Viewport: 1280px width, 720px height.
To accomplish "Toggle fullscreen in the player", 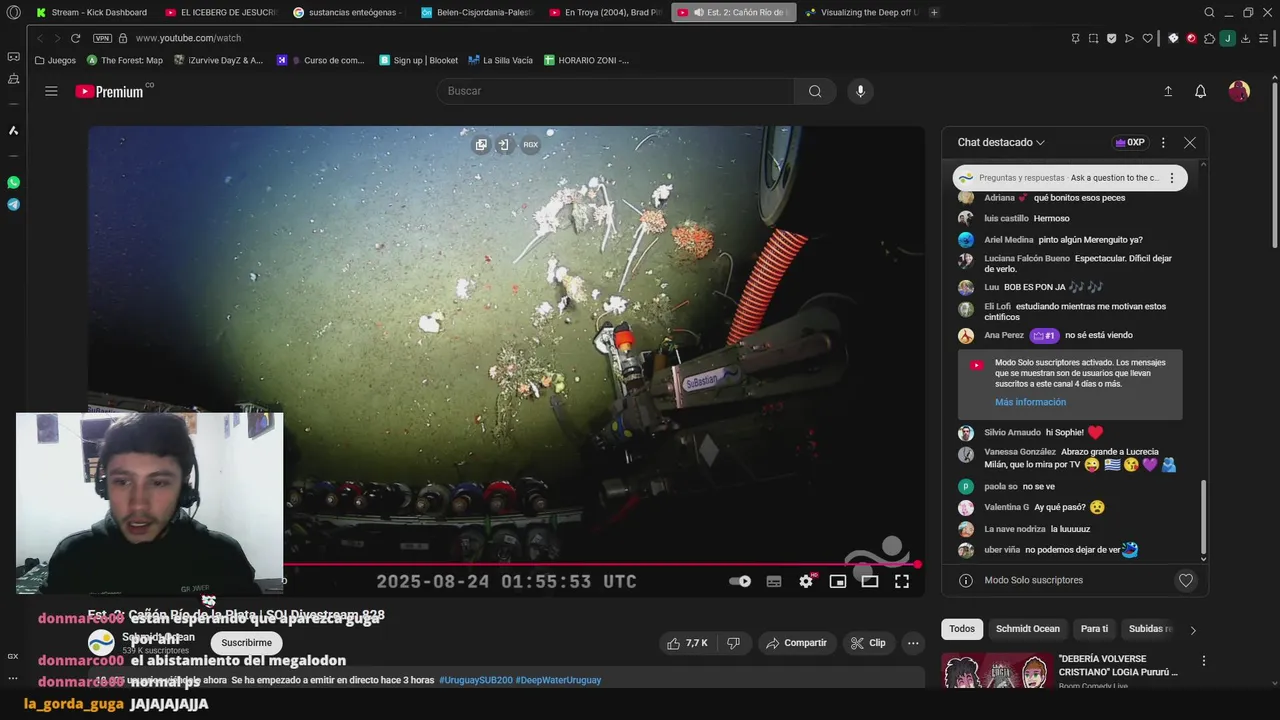I will tap(902, 581).
